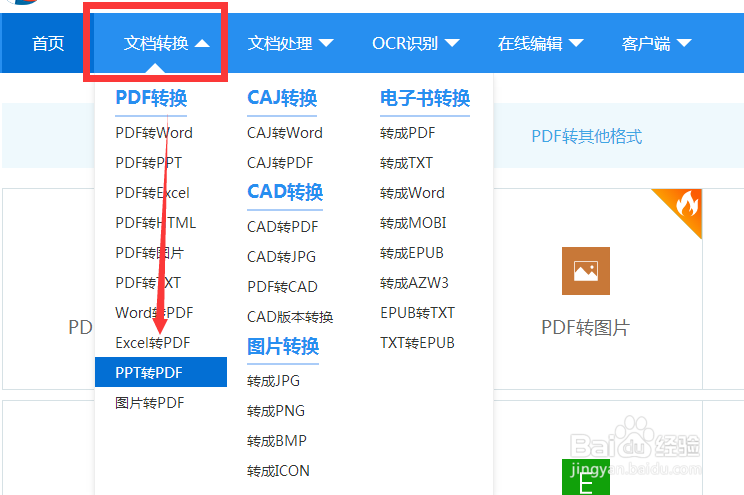
Task: Choose ebook 转成AZW3 option
Action: click(x=414, y=283)
